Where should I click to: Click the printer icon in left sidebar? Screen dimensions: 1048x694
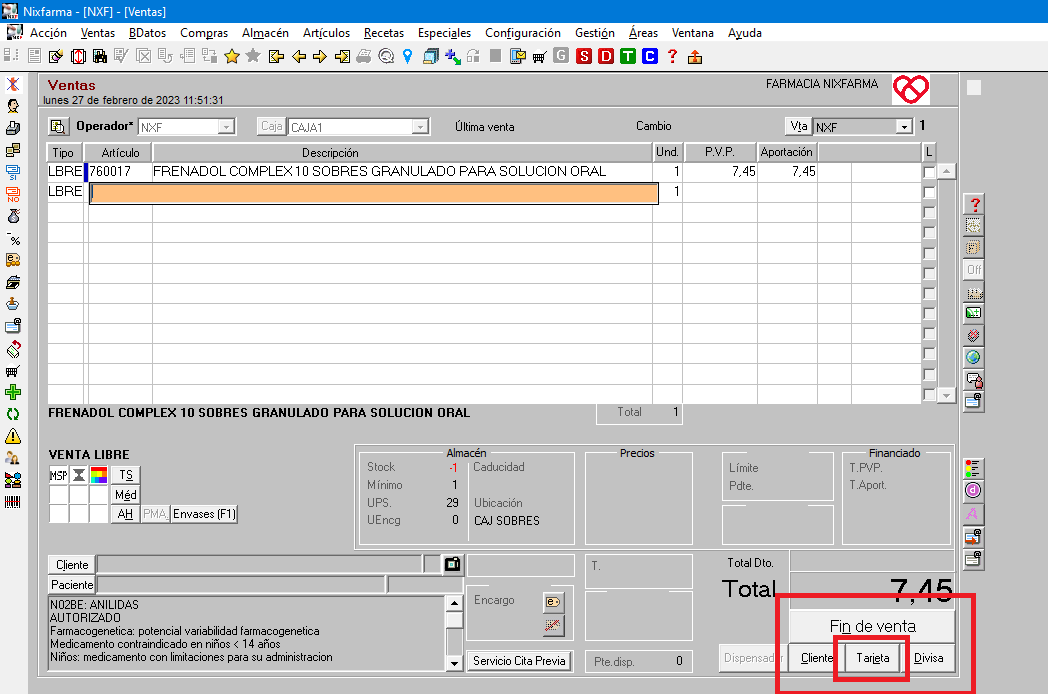pyautogui.click(x=13, y=128)
